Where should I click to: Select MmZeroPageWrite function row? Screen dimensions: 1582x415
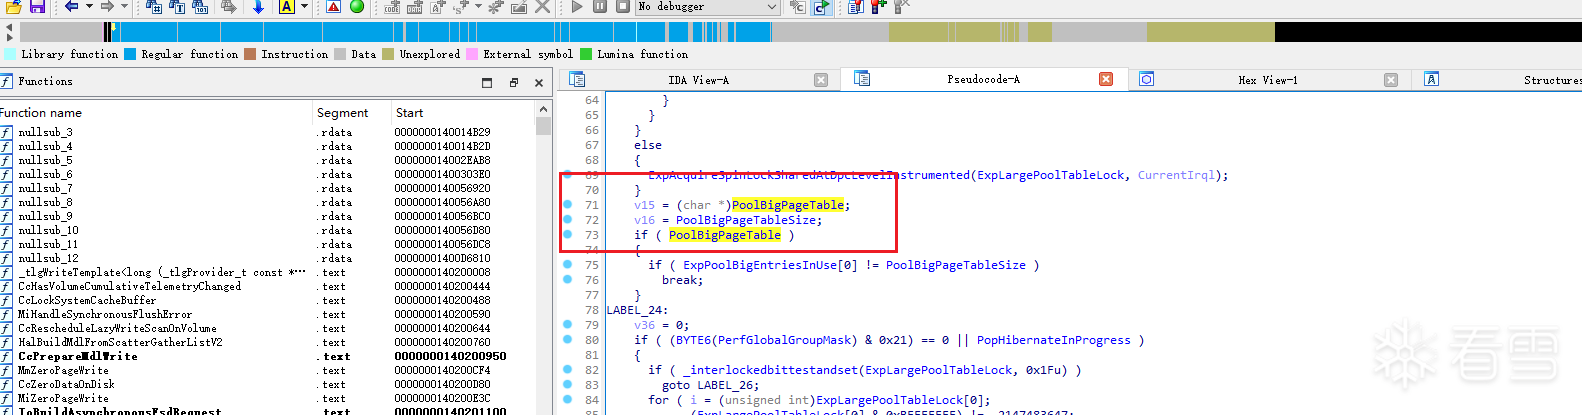(x=267, y=370)
